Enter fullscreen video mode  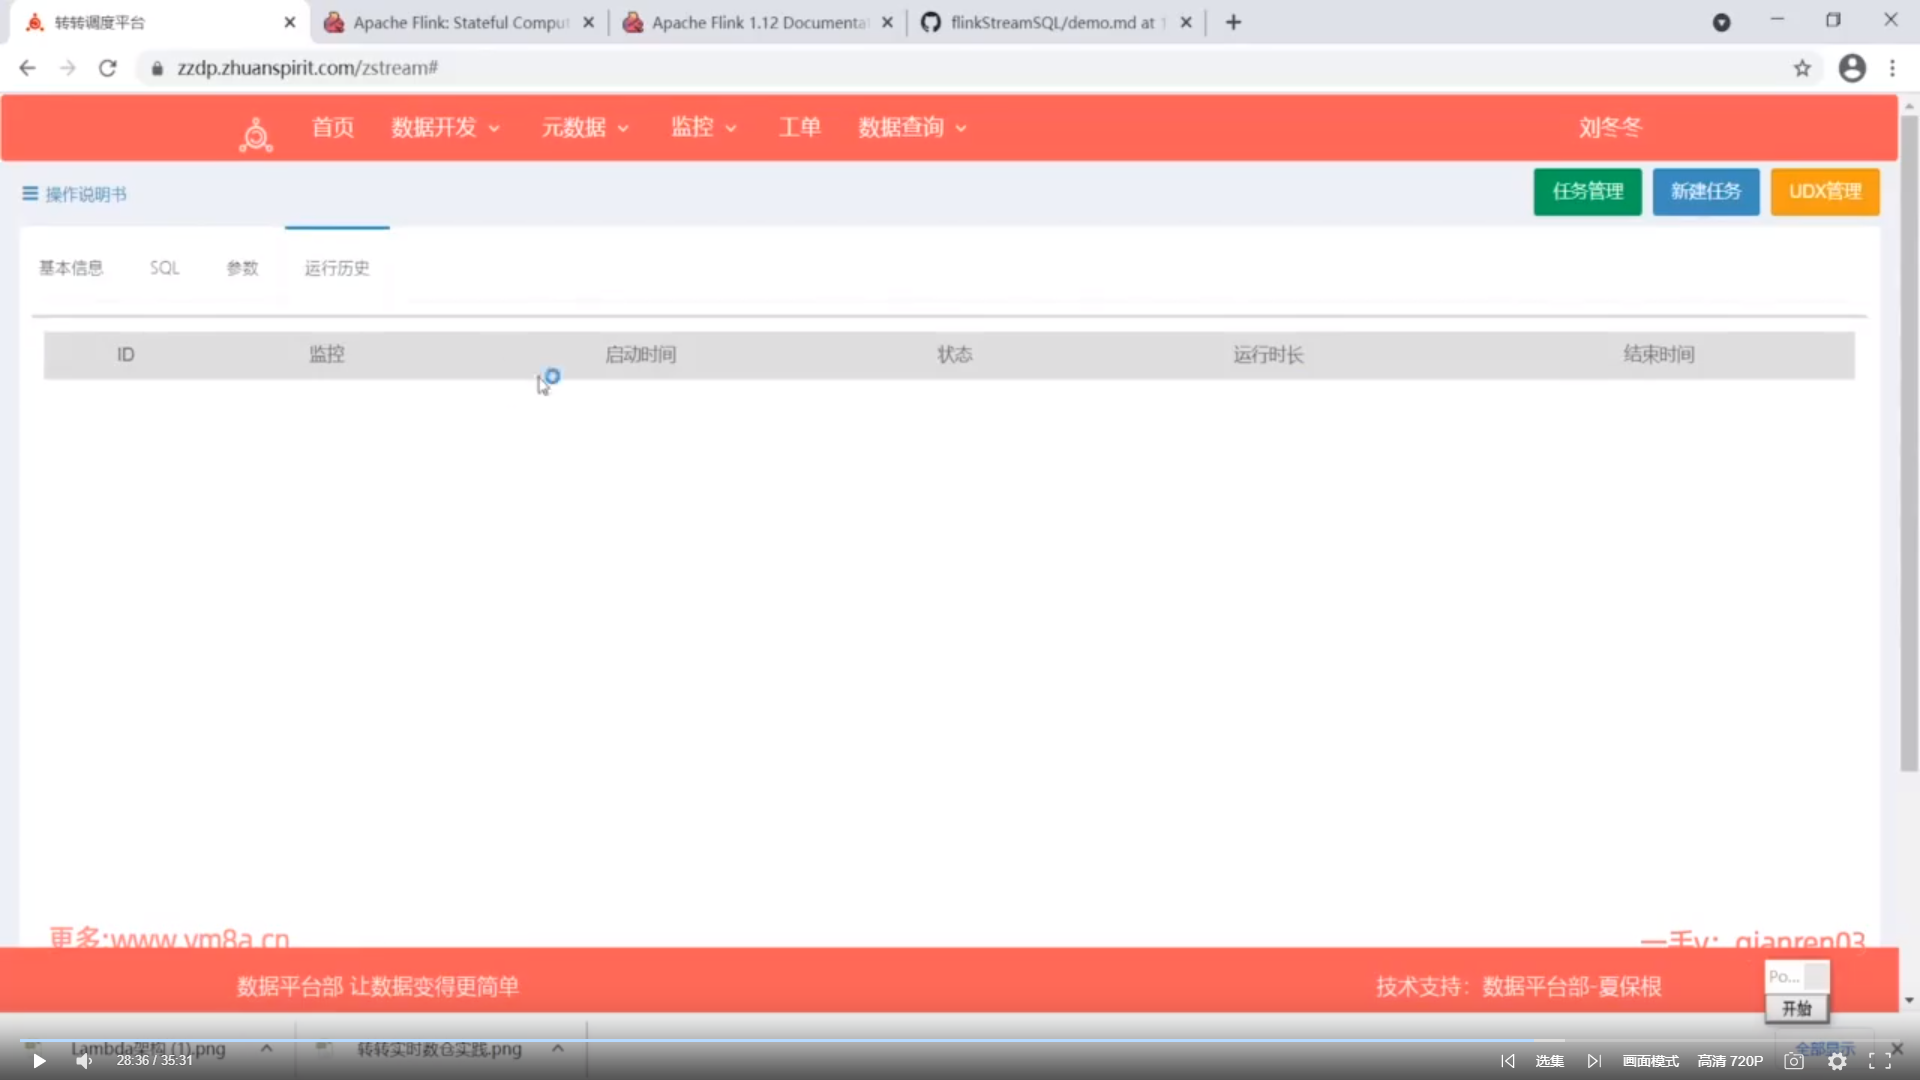pyautogui.click(x=1879, y=1061)
